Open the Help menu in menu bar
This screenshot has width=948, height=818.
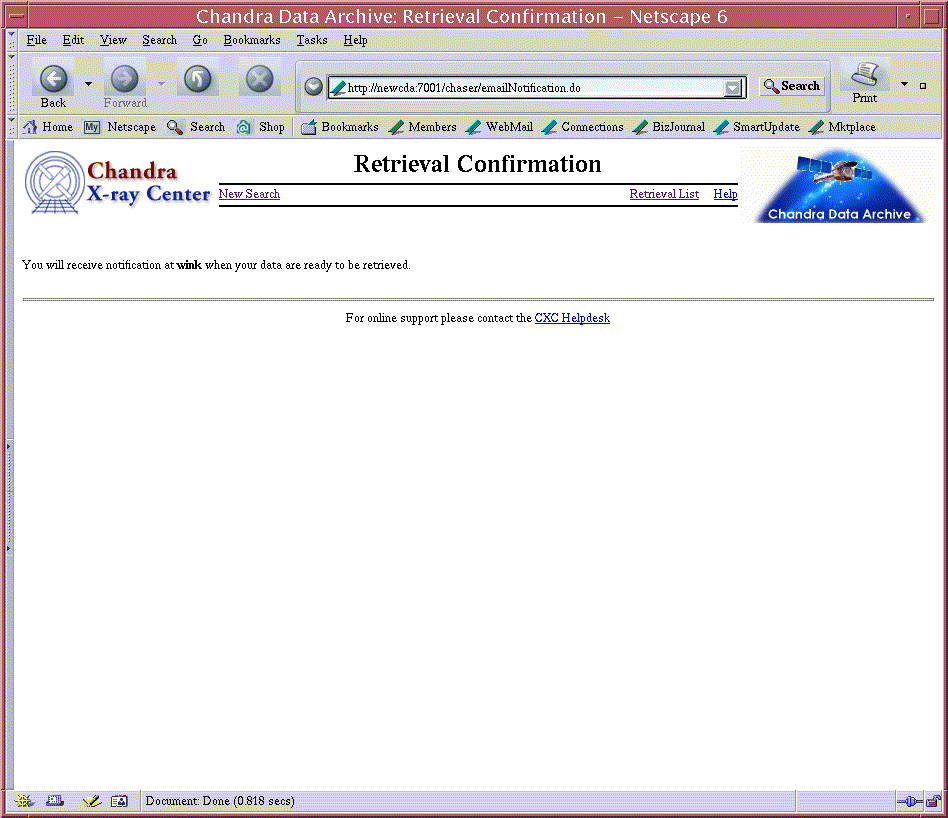pos(356,40)
